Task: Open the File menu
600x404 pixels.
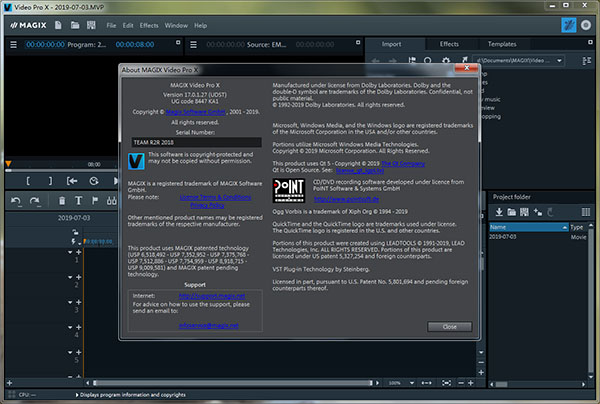Action: [111, 26]
